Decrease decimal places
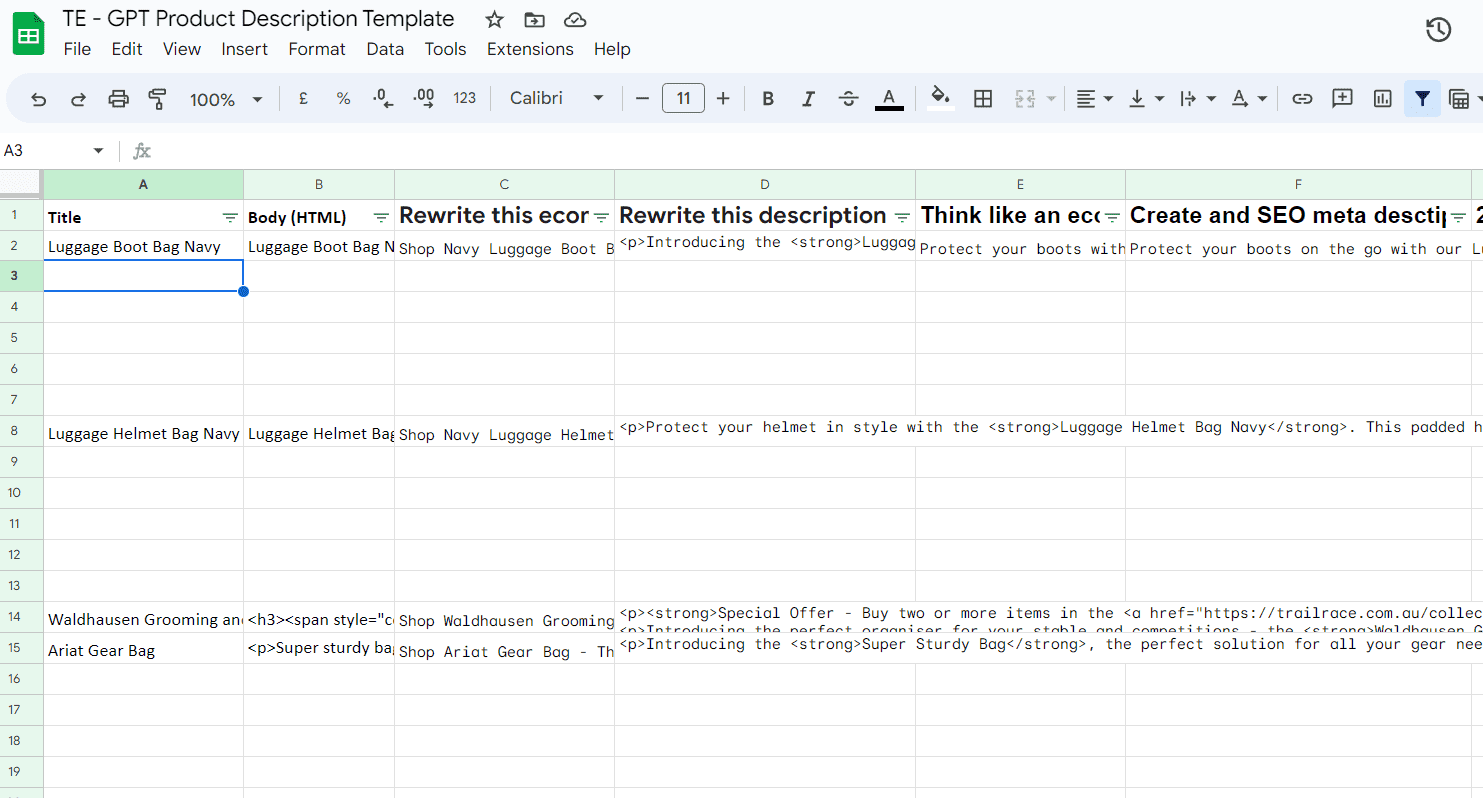This screenshot has width=1483, height=798. pos(383,98)
